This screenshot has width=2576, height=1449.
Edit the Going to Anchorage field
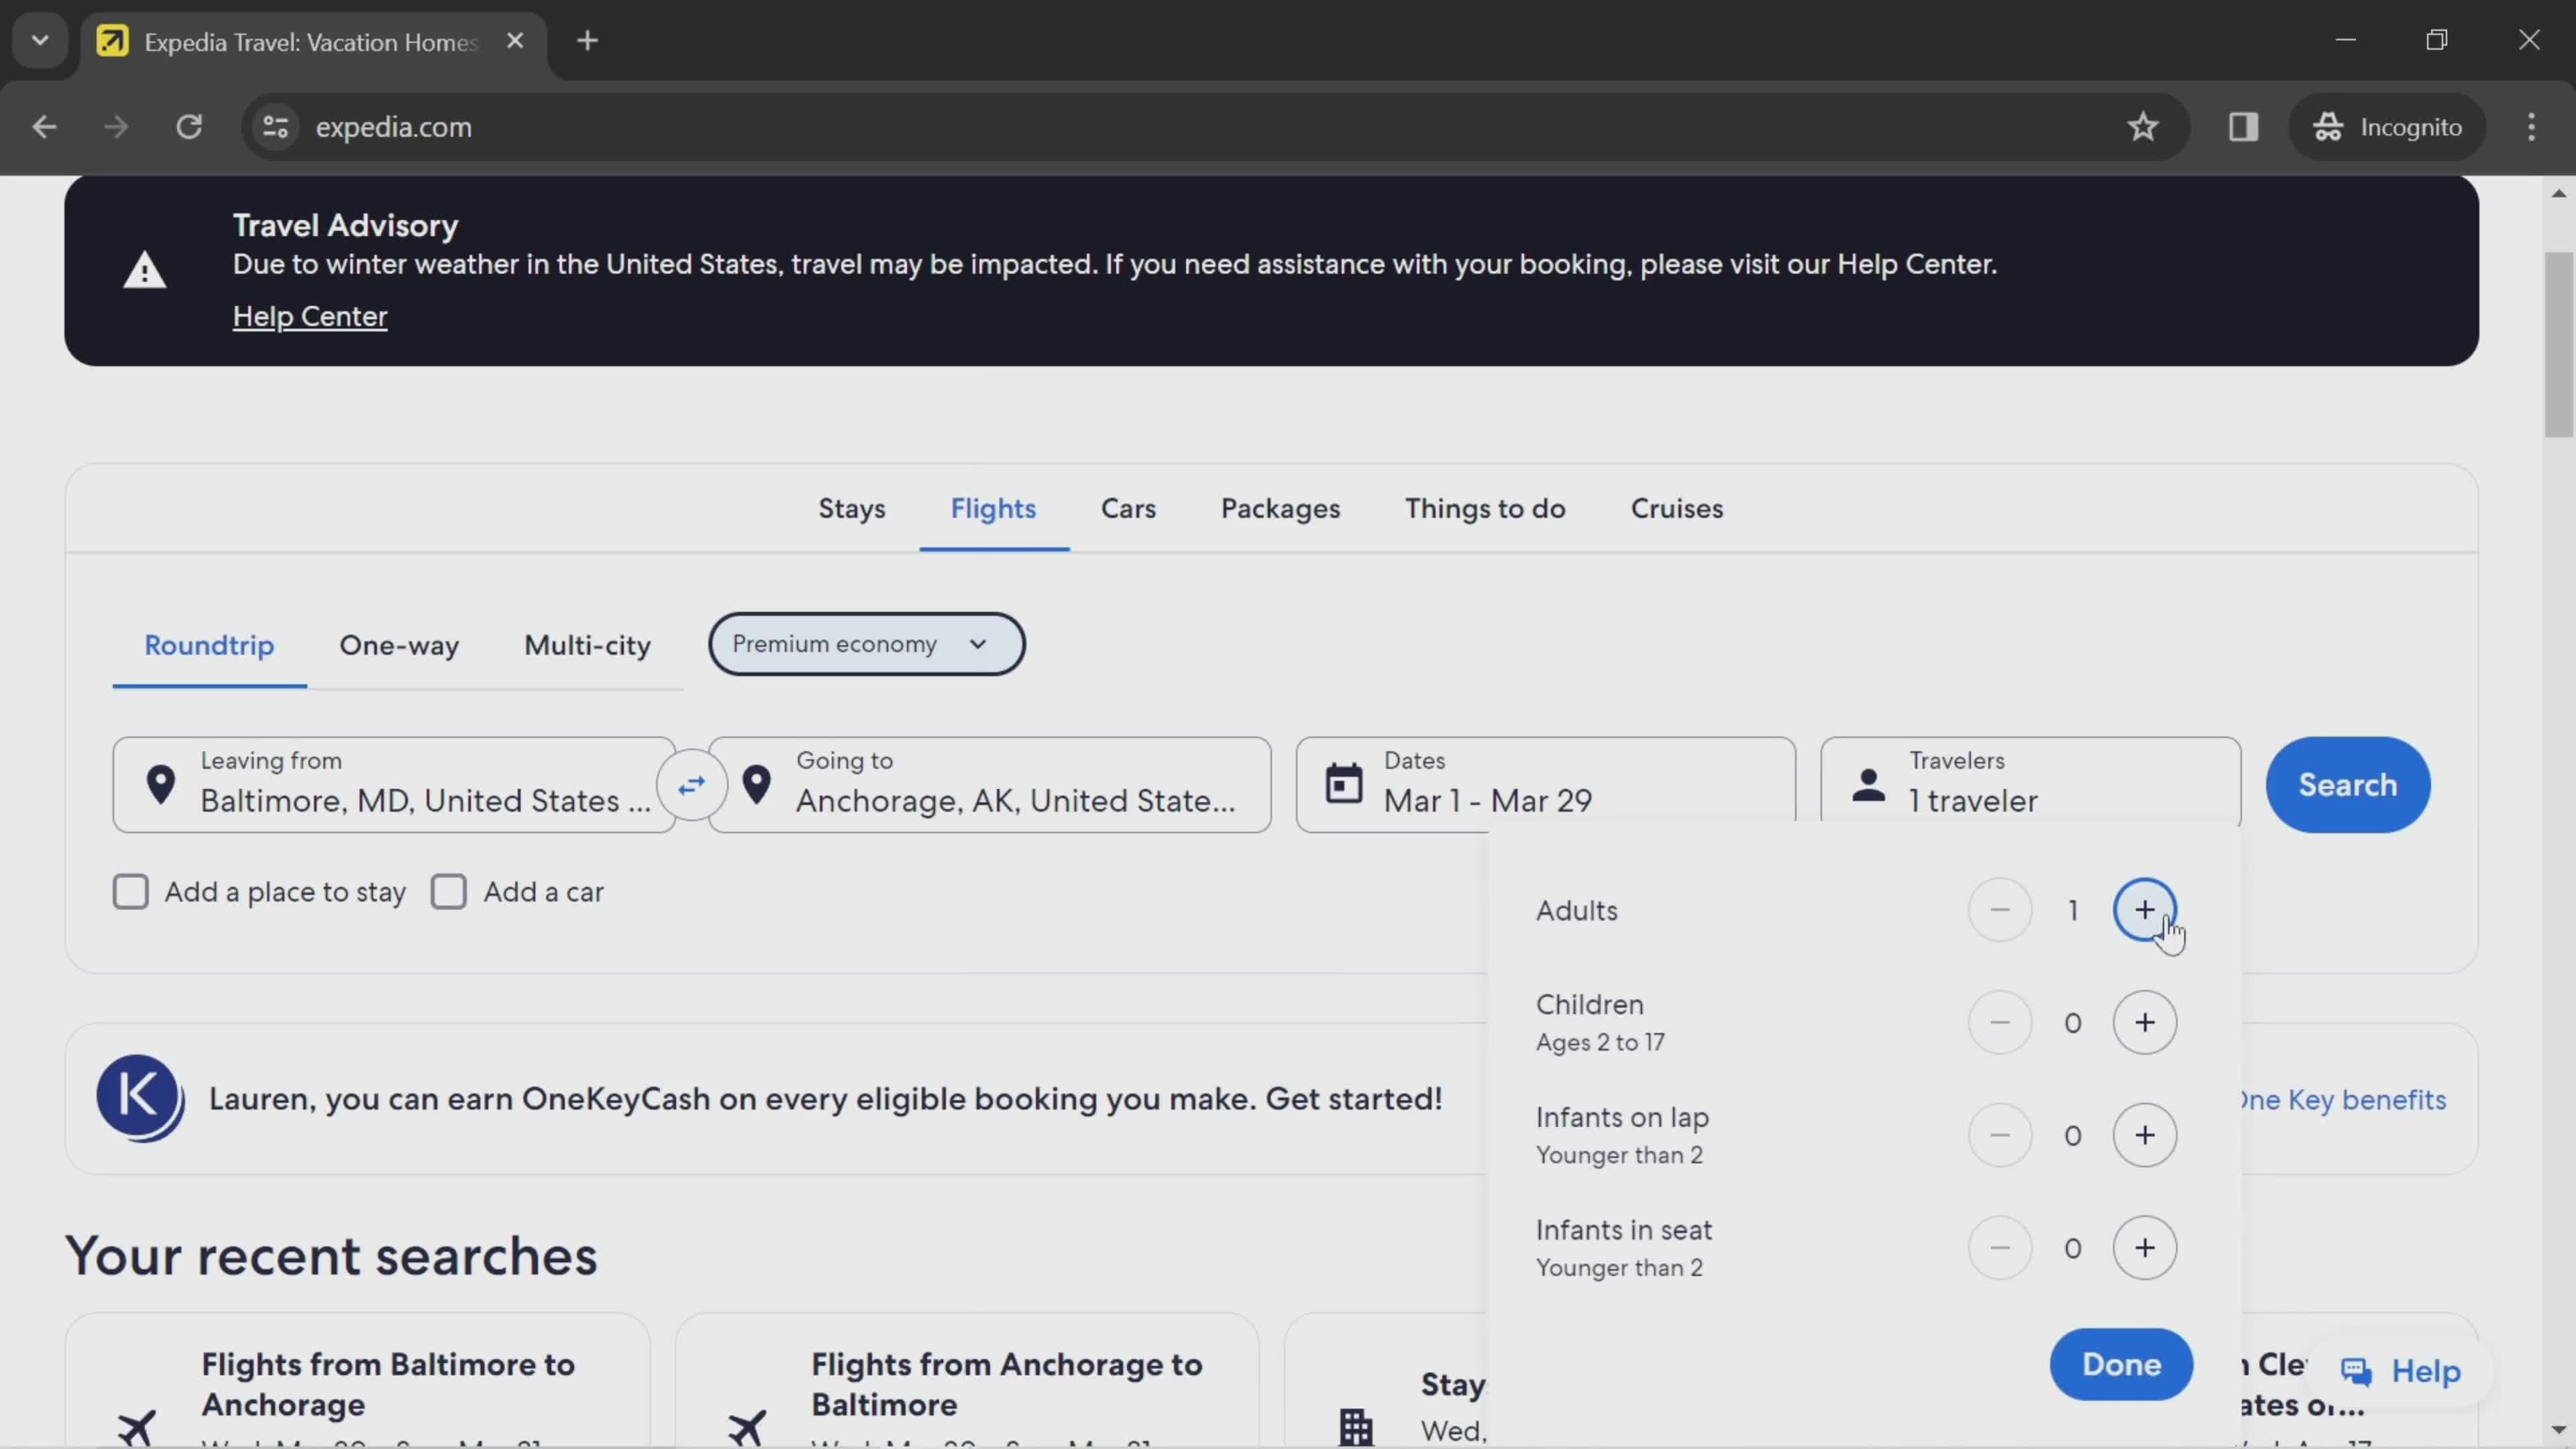(x=990, y=785)
